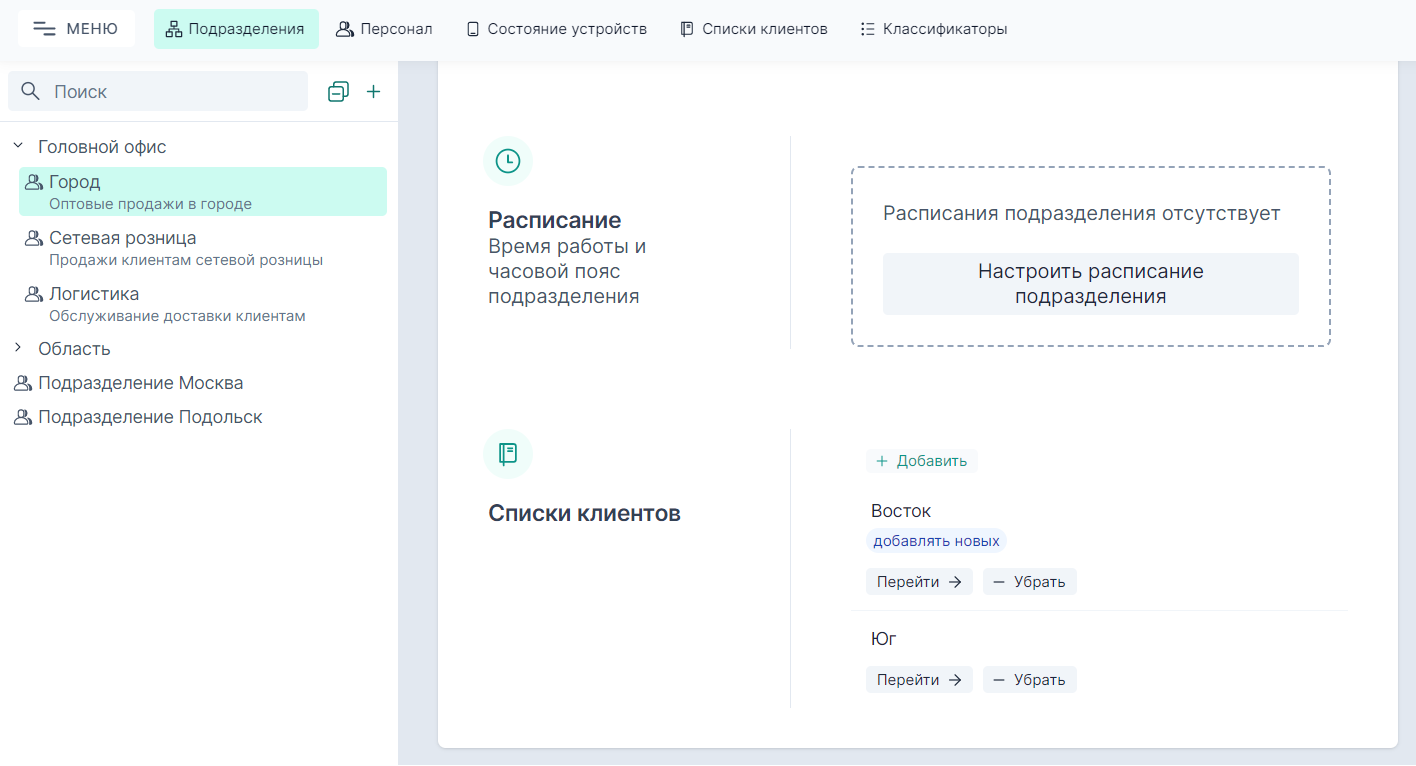Click Убрать to remove the Восток list
The image size is (1416, 766).
pyautogui.click(x=1029, y=581)
